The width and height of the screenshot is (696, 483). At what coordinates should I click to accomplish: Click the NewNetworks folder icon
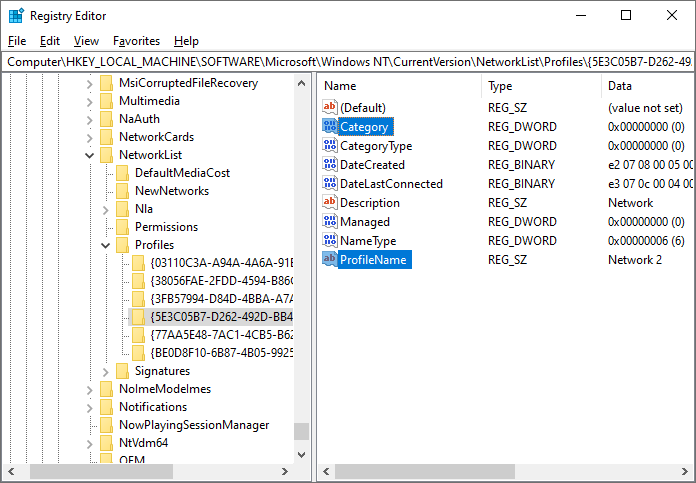click(x=123, y=191)
